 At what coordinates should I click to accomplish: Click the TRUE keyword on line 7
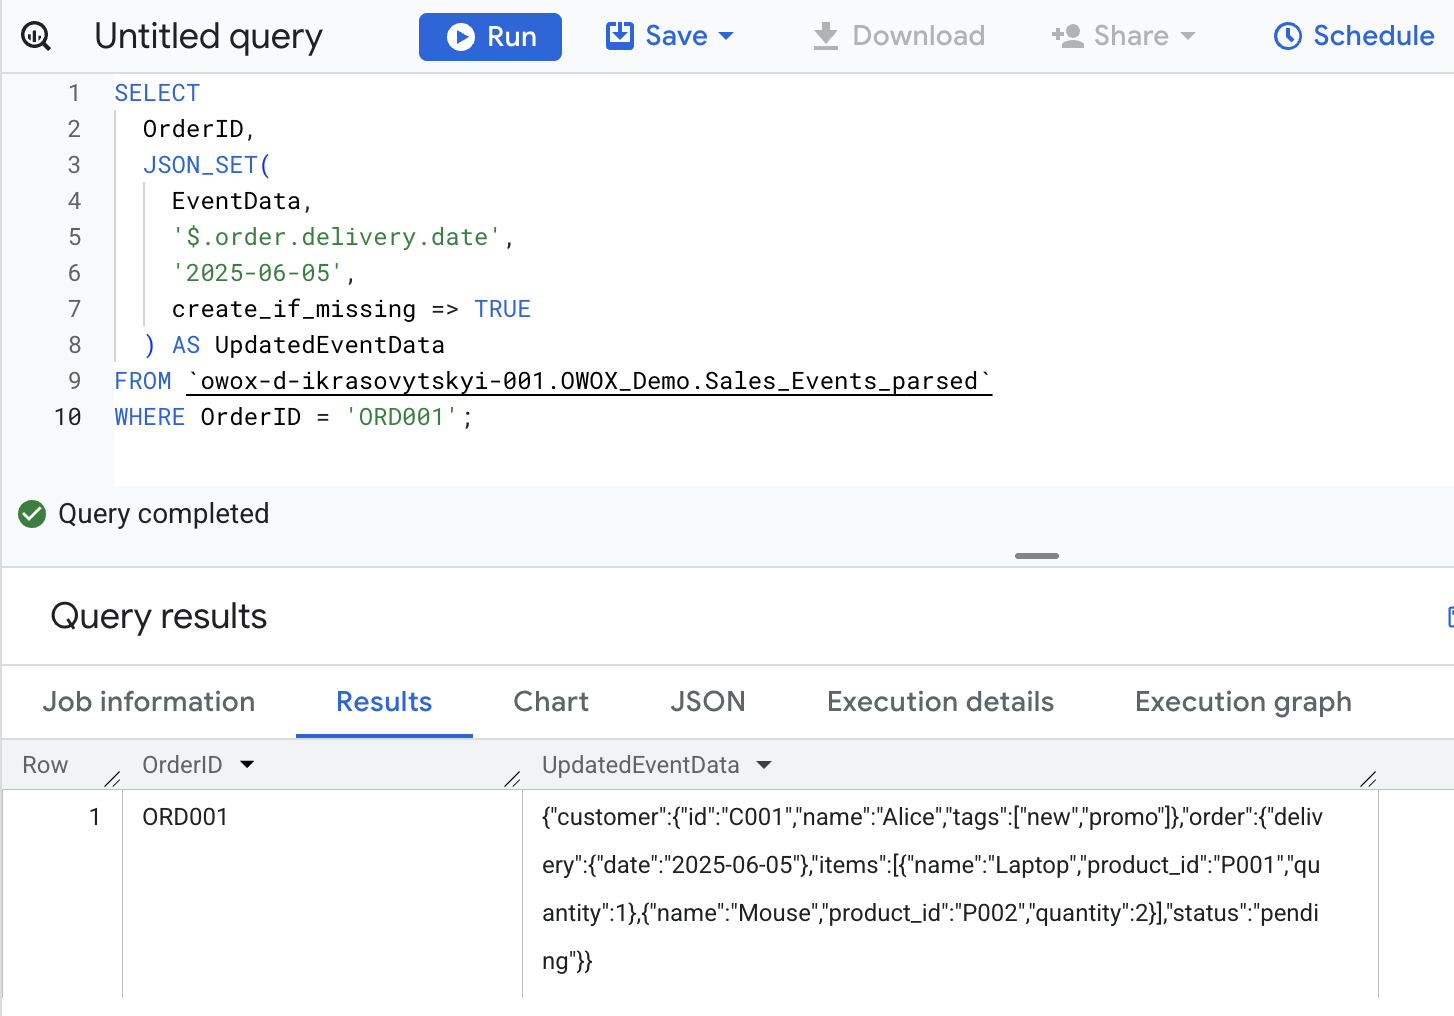(x=502, y=309)
